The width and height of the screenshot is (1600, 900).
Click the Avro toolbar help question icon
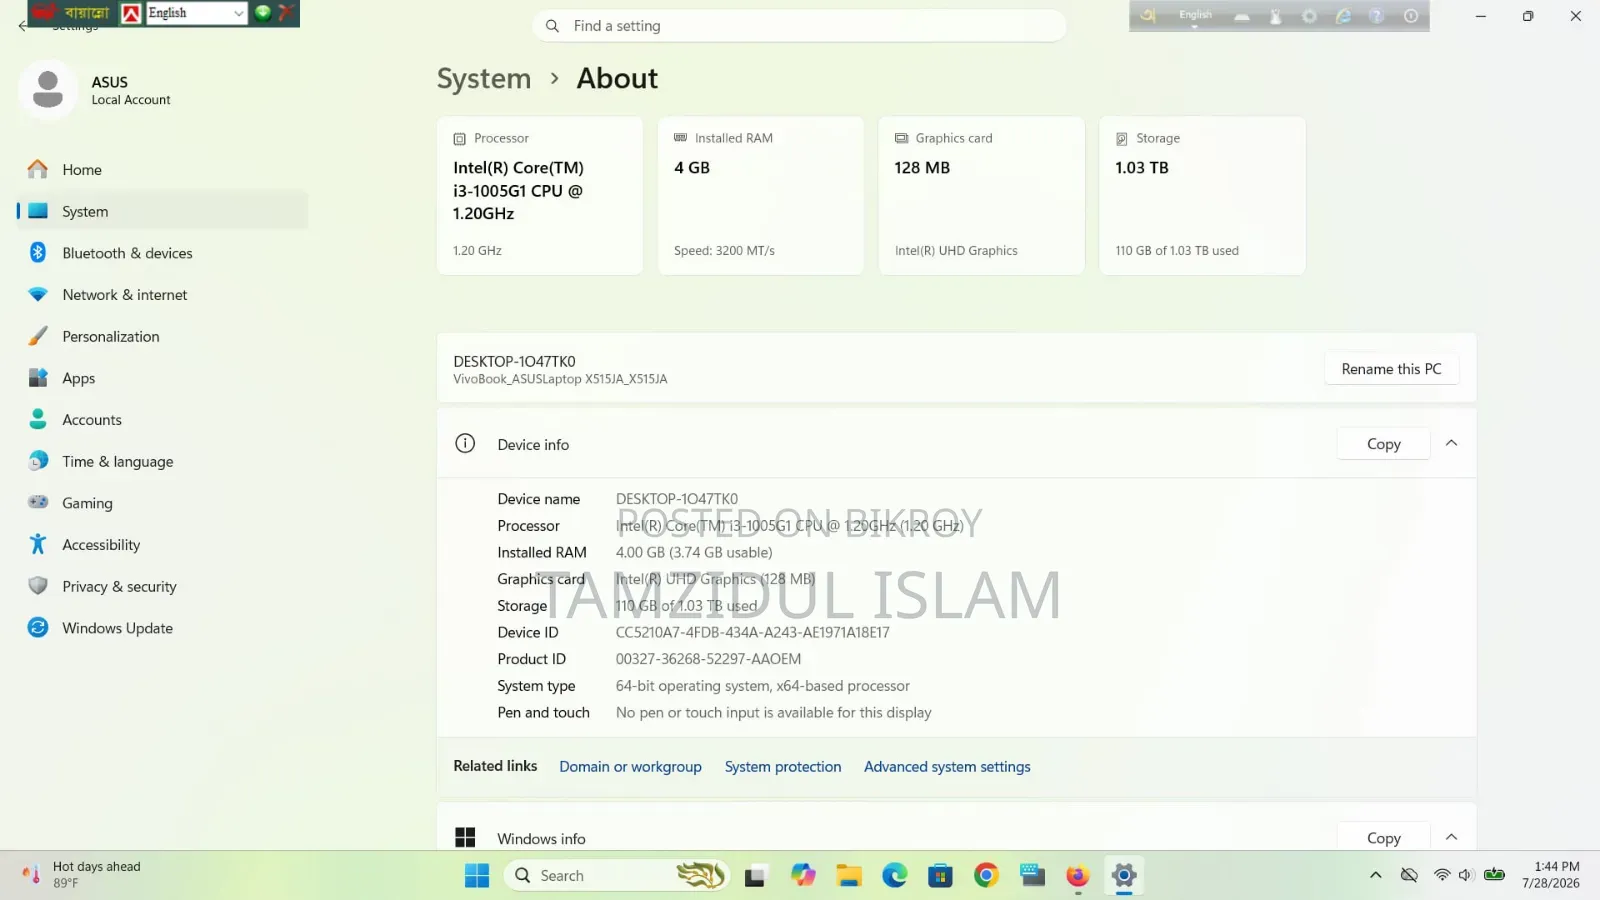(x=1377, y=16)
